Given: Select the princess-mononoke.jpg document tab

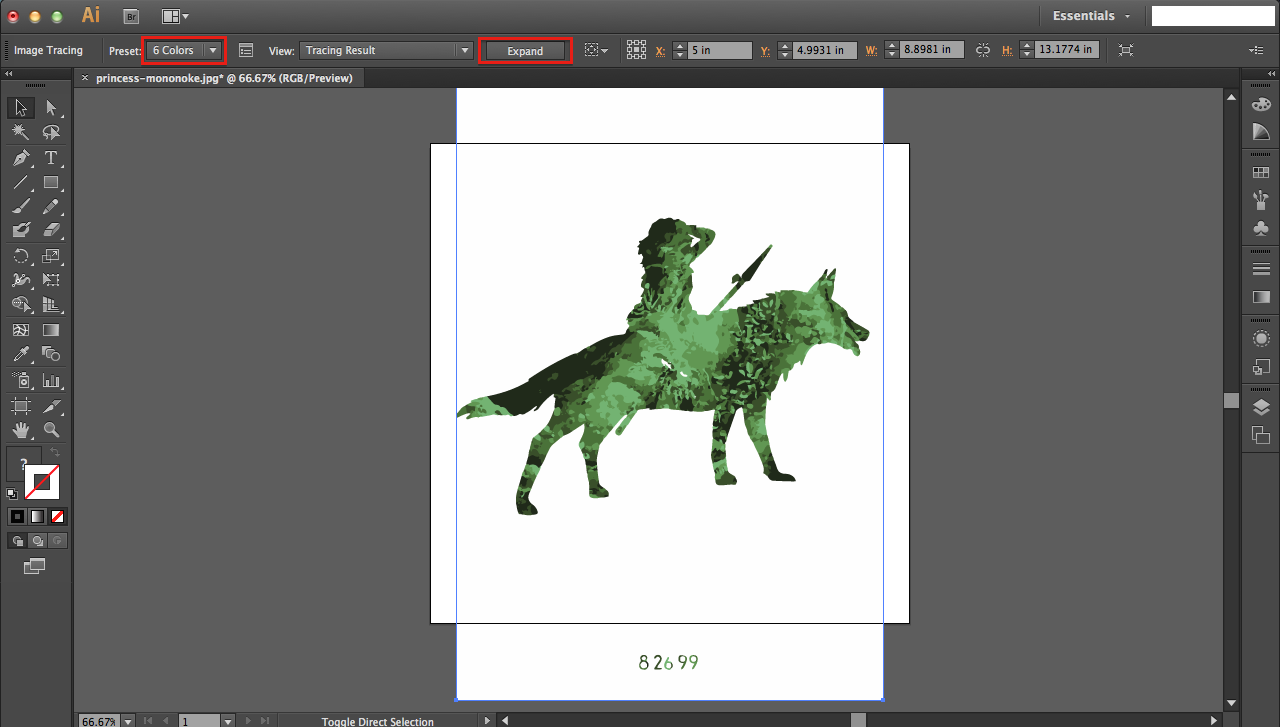Looking at the screenshot, I should [224, 78].
